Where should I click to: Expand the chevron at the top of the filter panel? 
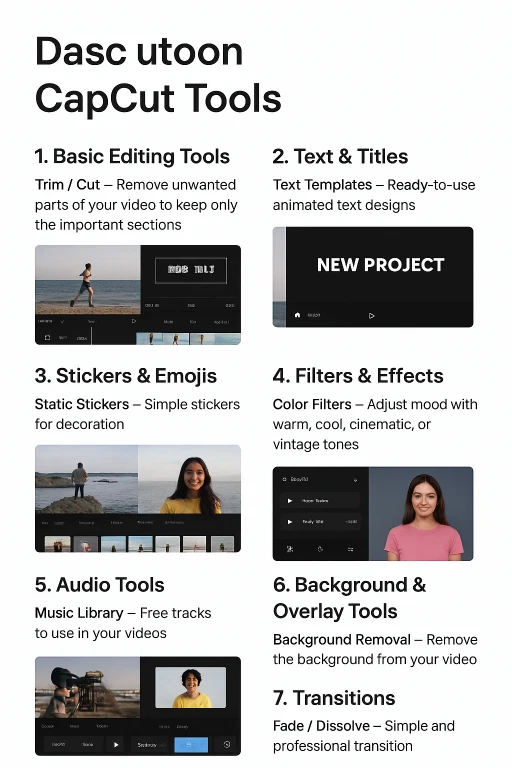355,480
